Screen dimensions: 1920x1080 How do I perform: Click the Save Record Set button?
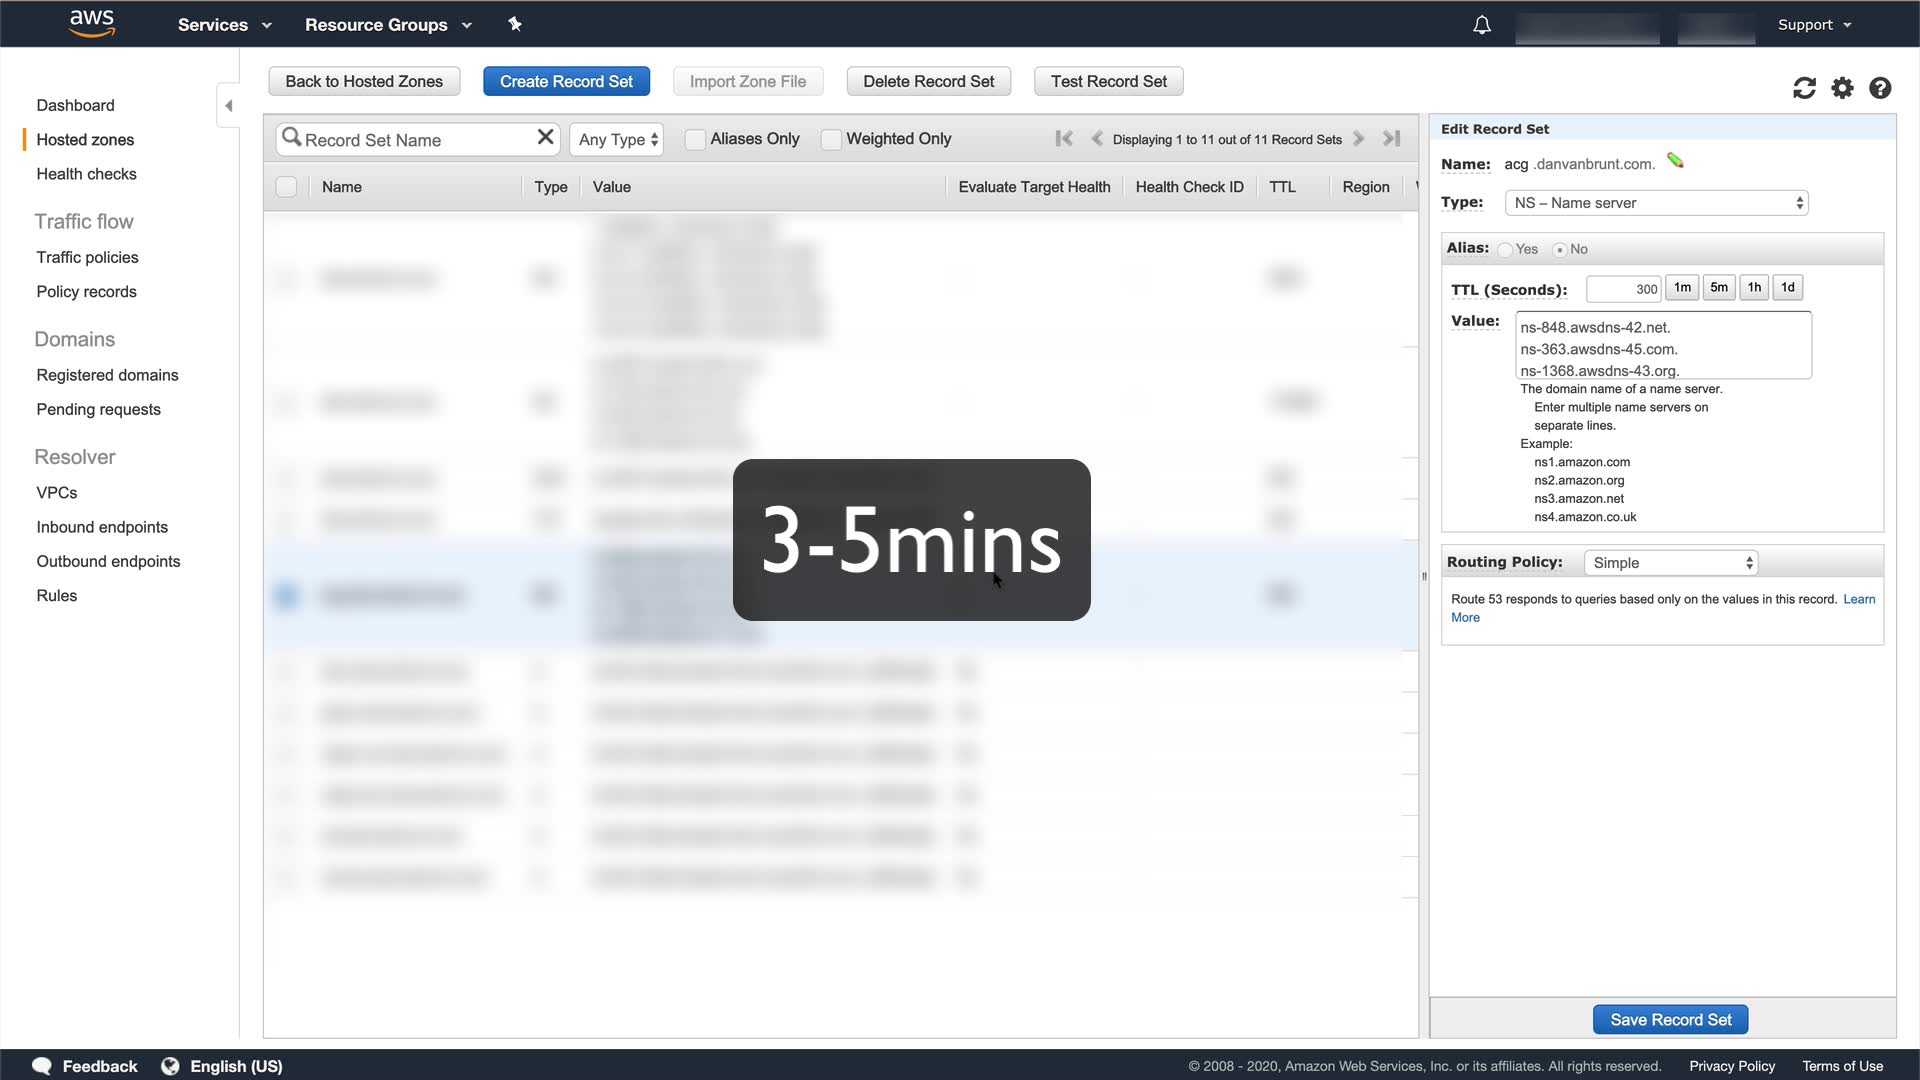[x=1670, y=1019]
